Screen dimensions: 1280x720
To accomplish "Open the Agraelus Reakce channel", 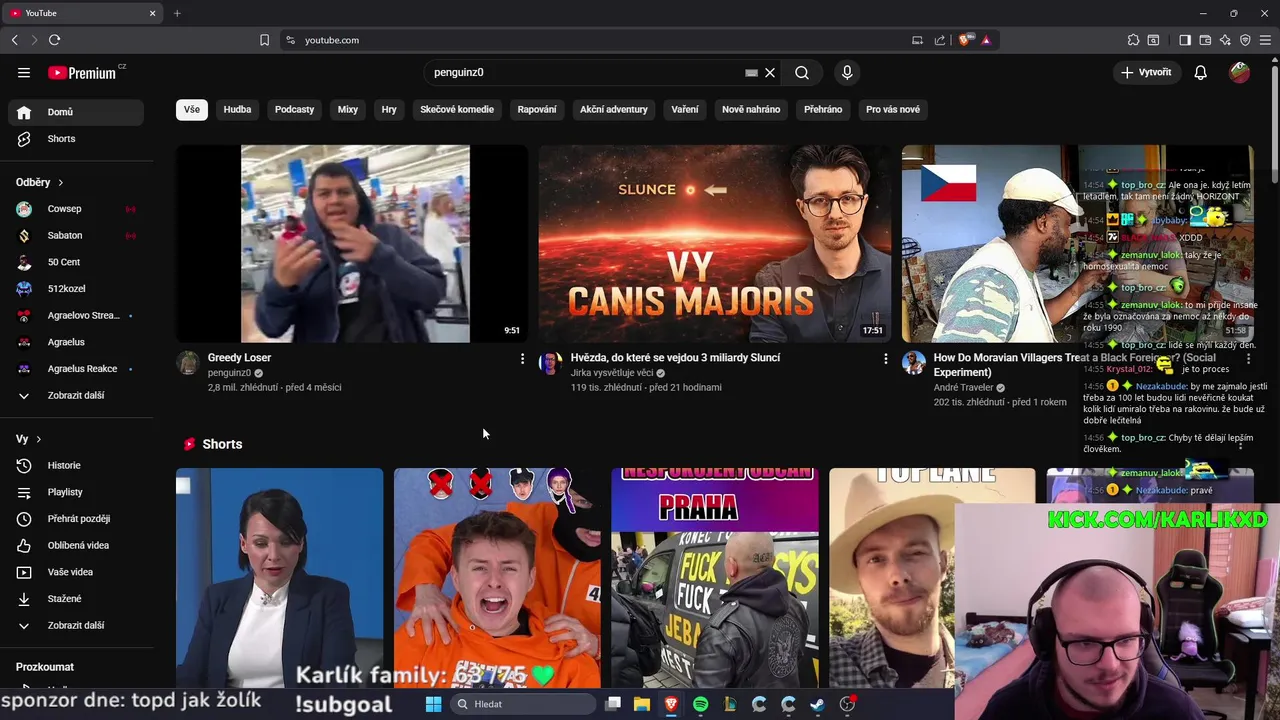I will (76, 369).
